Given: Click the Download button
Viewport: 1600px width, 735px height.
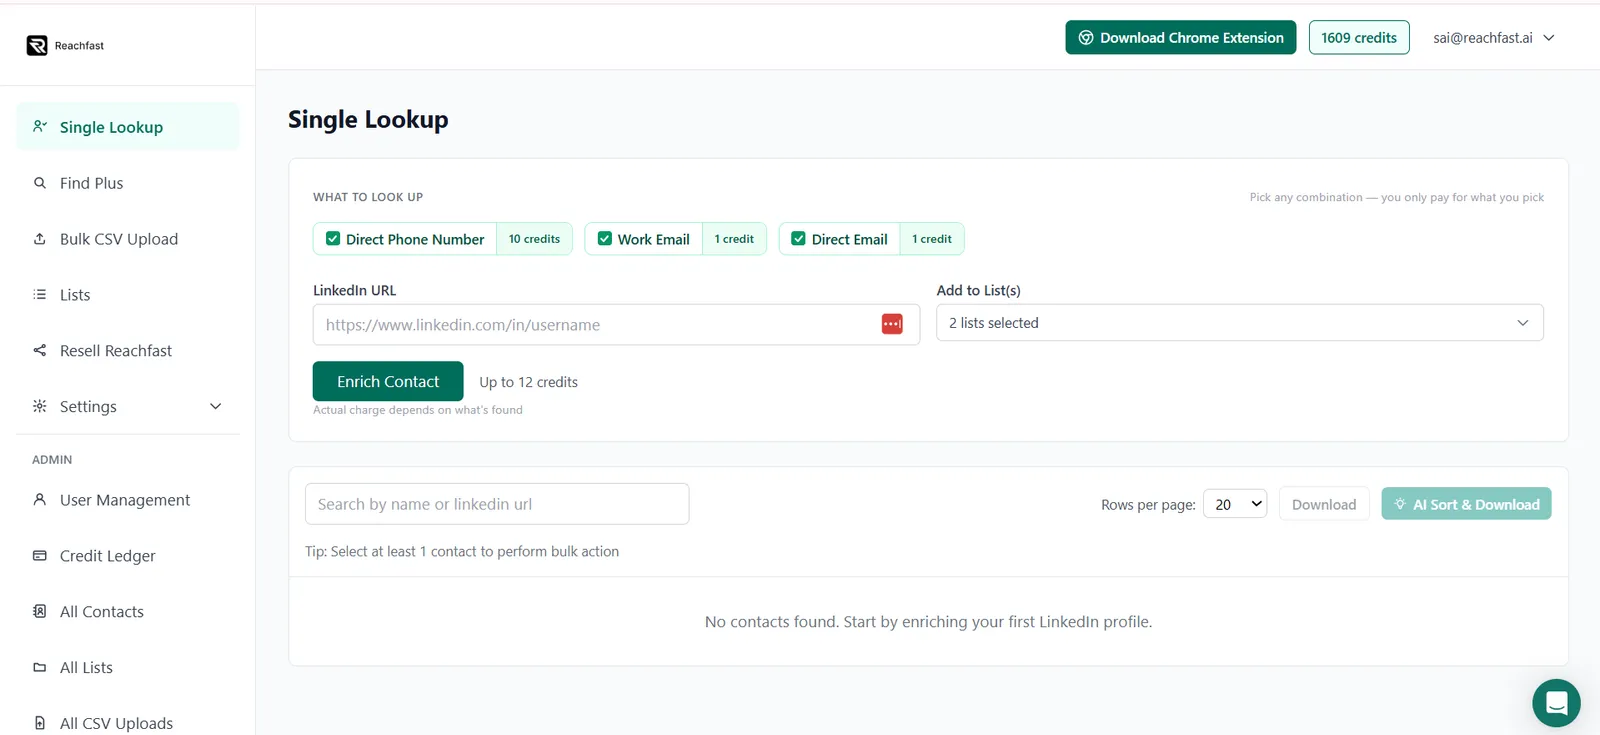Looking at the screenshot, I should (1324, 504).
